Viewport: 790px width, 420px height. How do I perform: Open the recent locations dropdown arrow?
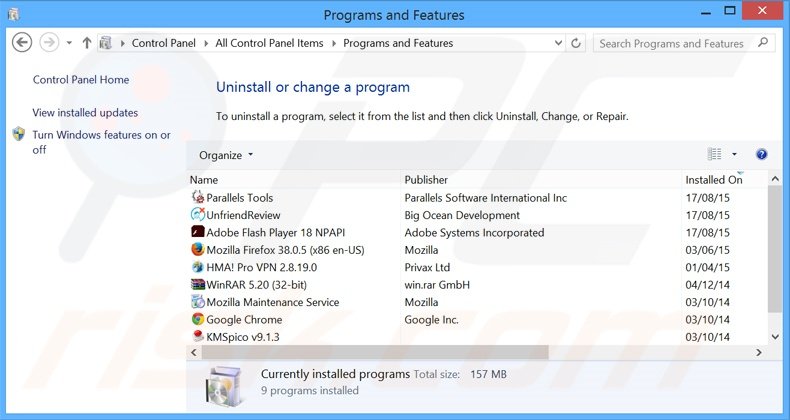click(69, 43)
